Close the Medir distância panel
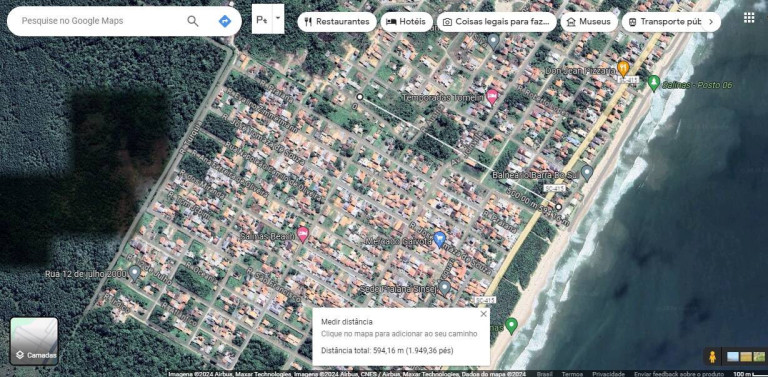This screenshot has width=768, height=377. tap(483, 314)
